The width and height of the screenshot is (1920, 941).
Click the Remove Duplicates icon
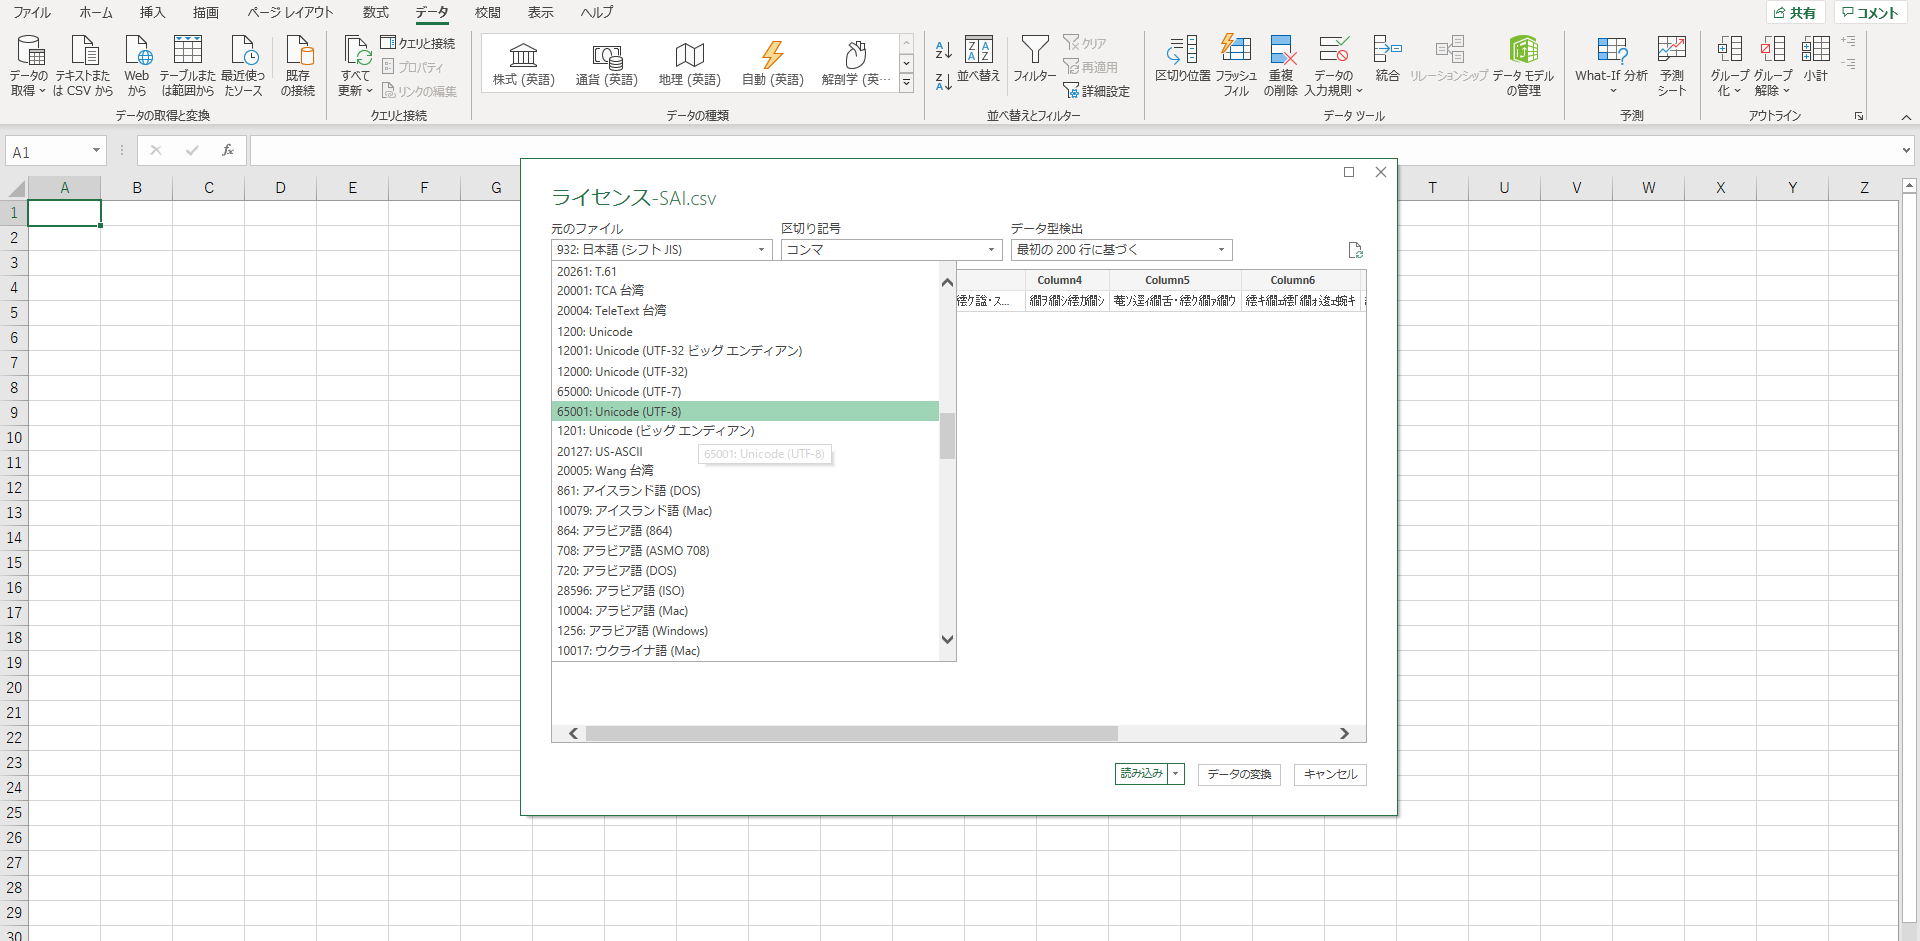1280,51
